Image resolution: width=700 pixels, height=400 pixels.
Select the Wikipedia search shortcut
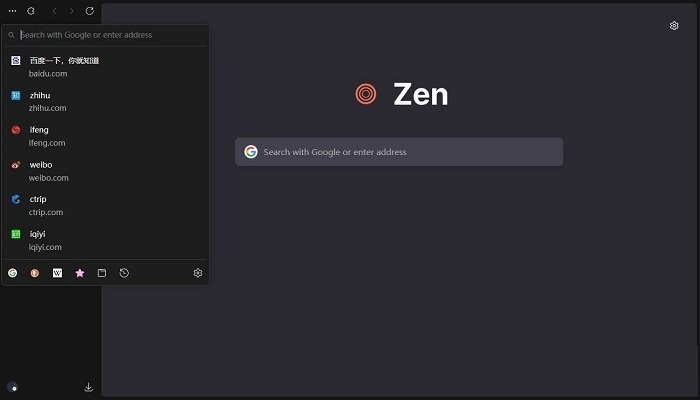[x=57, y=273]
